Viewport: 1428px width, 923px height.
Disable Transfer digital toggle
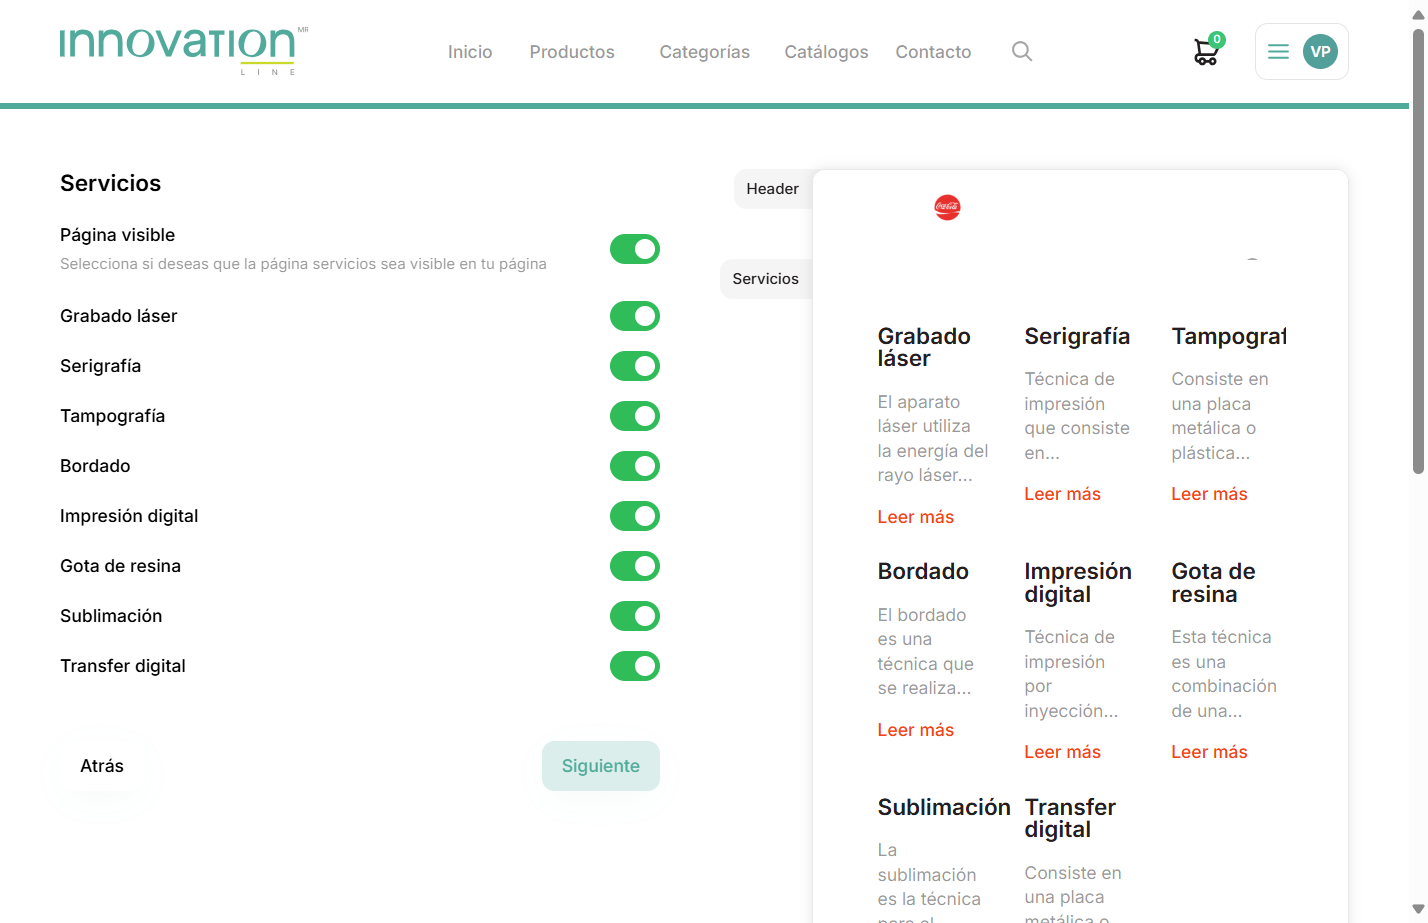pos(635,666)
